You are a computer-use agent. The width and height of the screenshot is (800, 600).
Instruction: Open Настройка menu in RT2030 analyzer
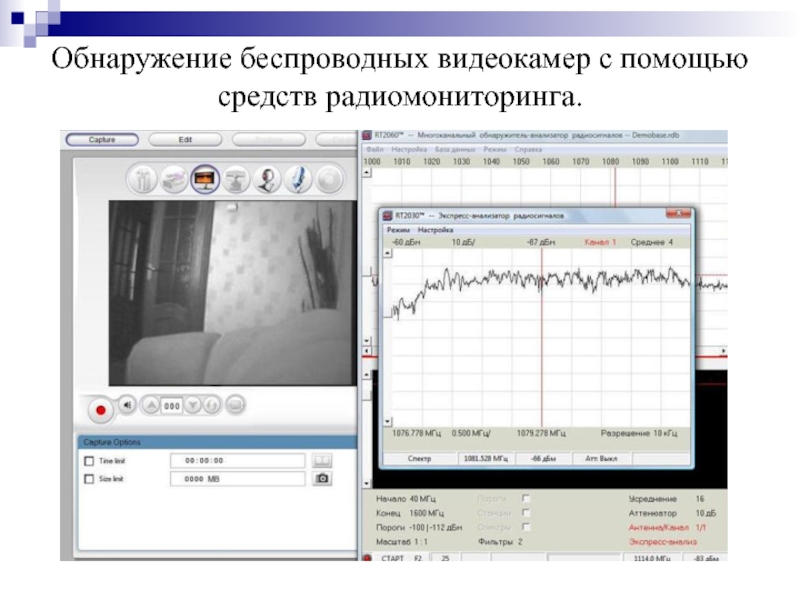(435, 230)
